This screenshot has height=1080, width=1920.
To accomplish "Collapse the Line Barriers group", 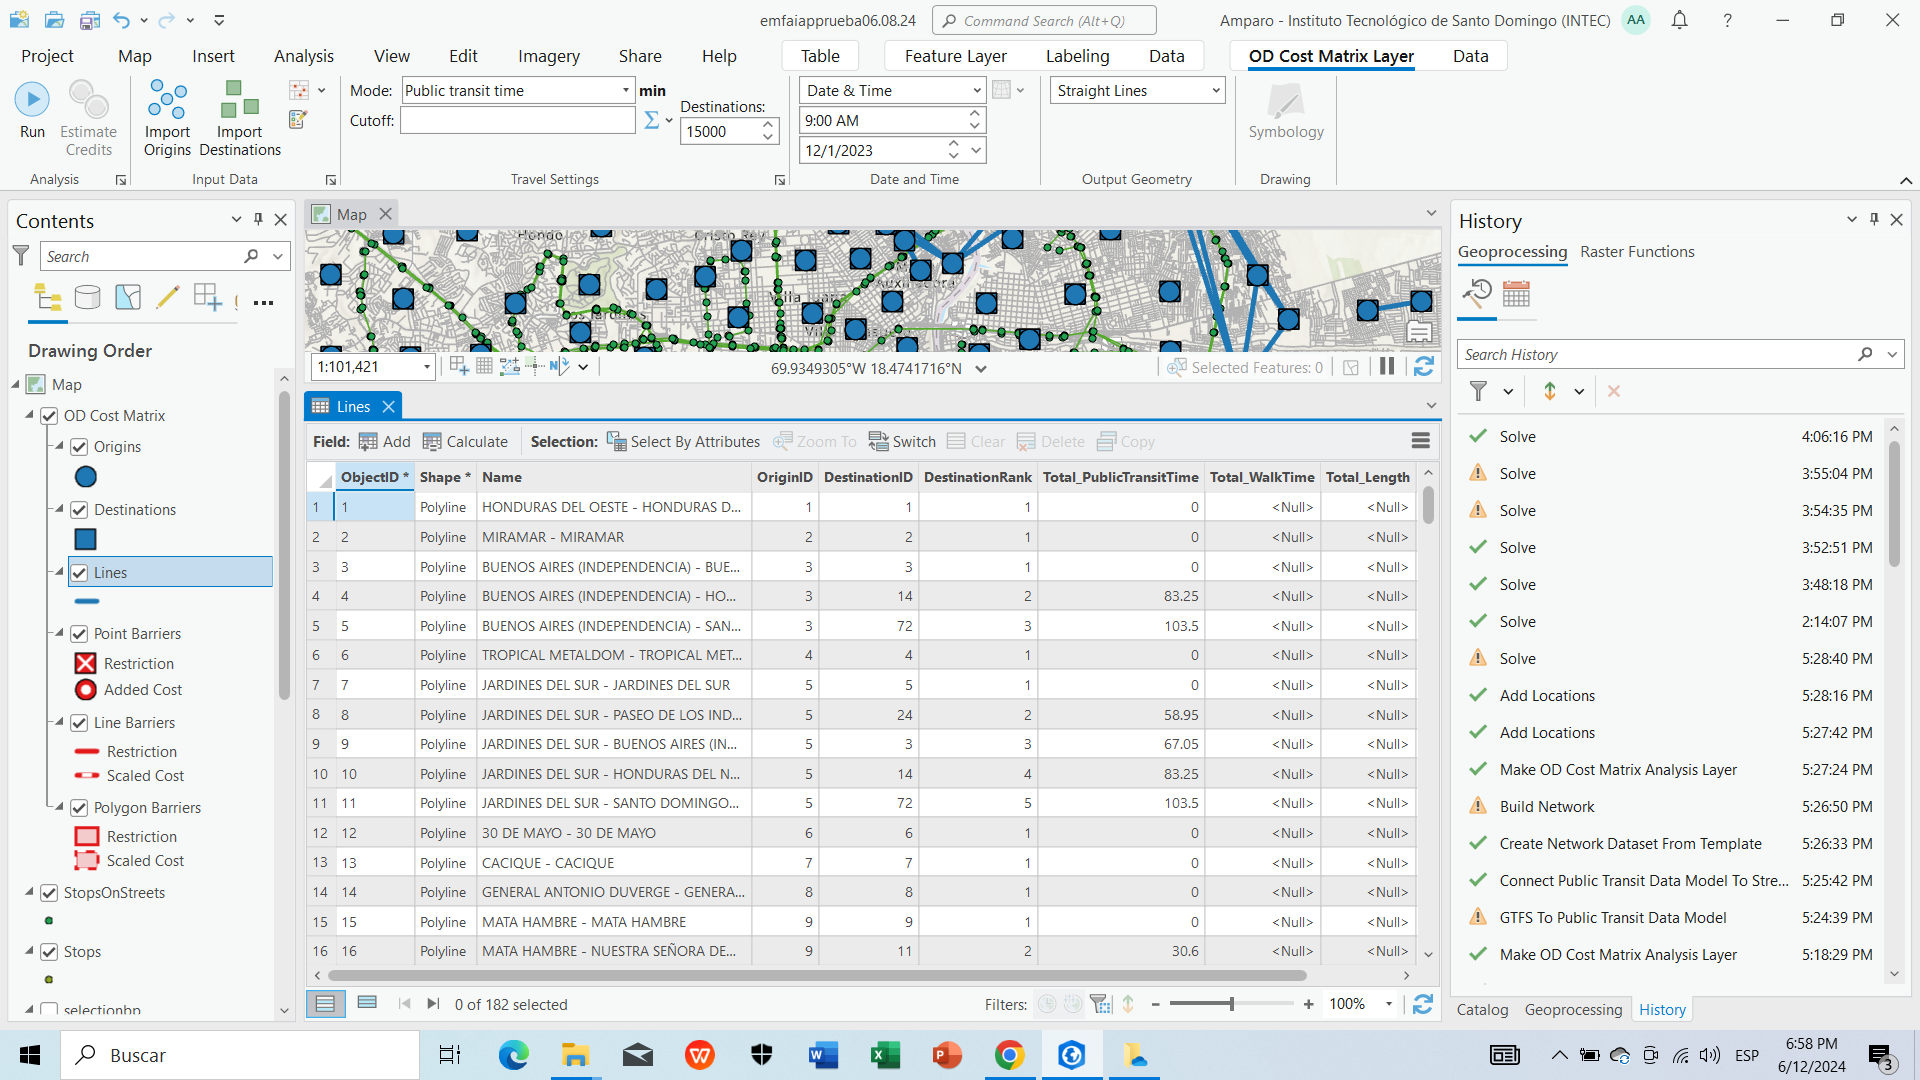I will tap(59, 722).
